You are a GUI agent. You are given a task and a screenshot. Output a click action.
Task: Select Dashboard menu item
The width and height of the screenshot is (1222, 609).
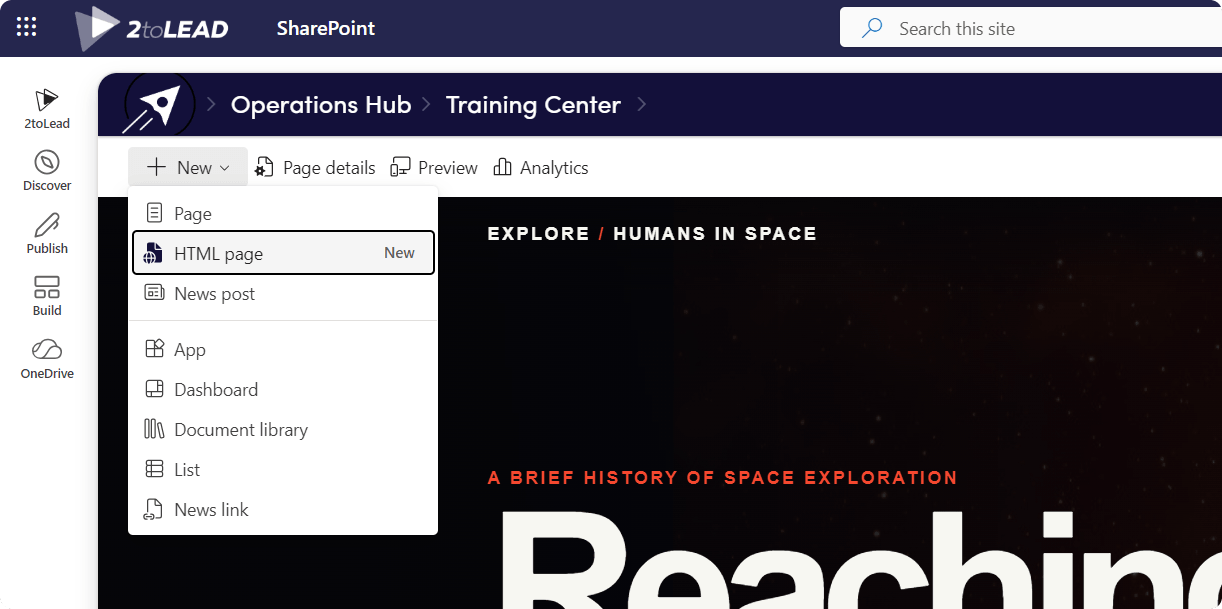(x=283, y=389)
